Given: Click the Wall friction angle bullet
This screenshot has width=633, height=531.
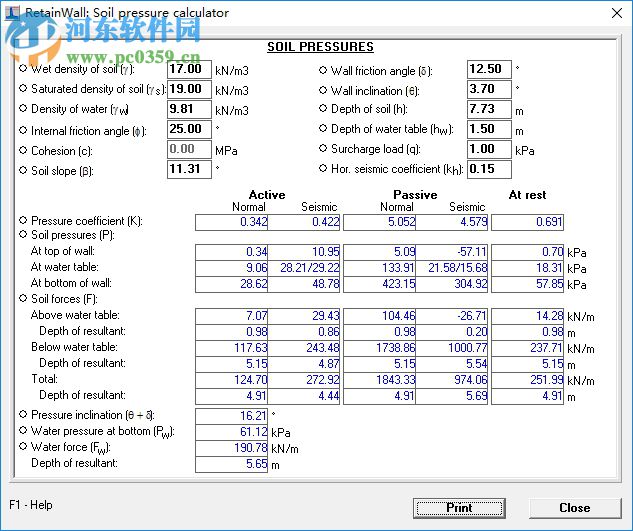Looking at the screenshot, I should tap(323, 70).
